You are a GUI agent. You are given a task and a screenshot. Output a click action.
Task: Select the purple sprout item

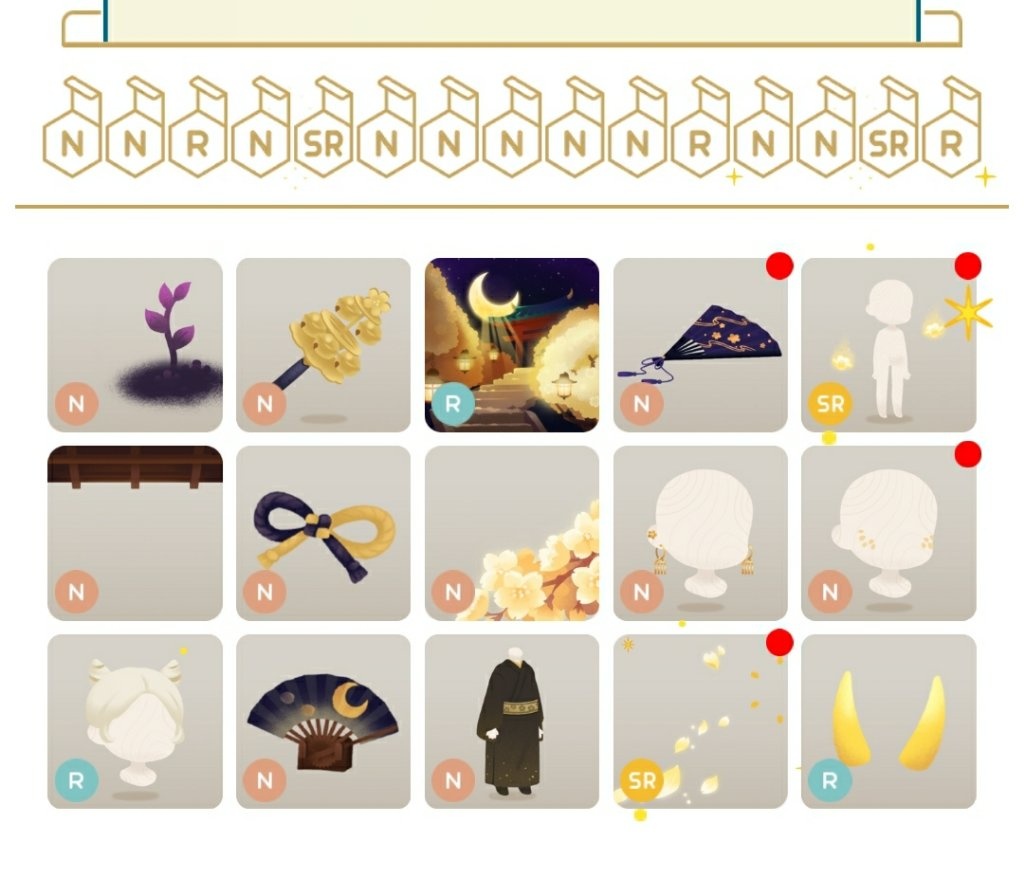click(135, 345)
